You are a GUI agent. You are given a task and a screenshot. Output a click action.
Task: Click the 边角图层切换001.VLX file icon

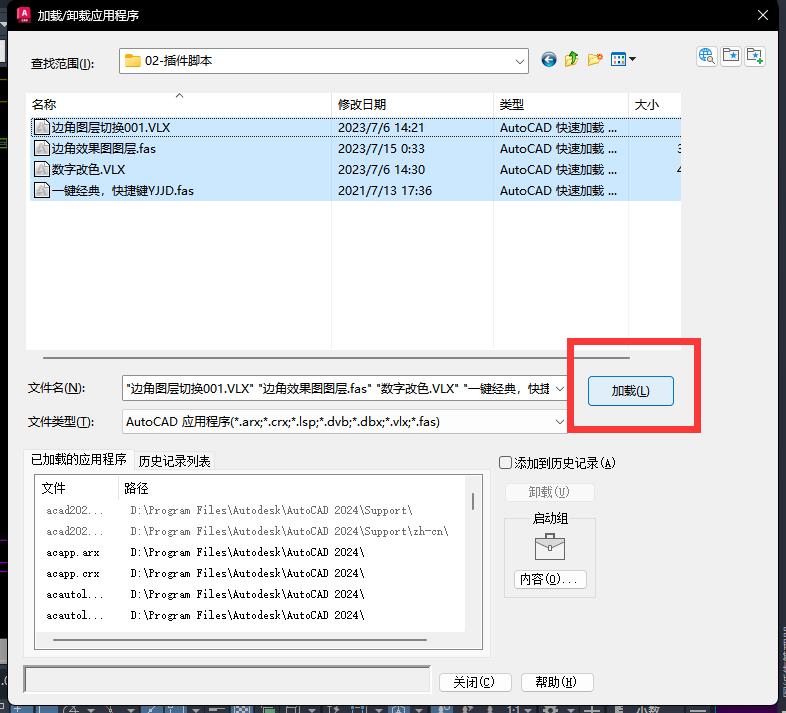pos(42,127)
